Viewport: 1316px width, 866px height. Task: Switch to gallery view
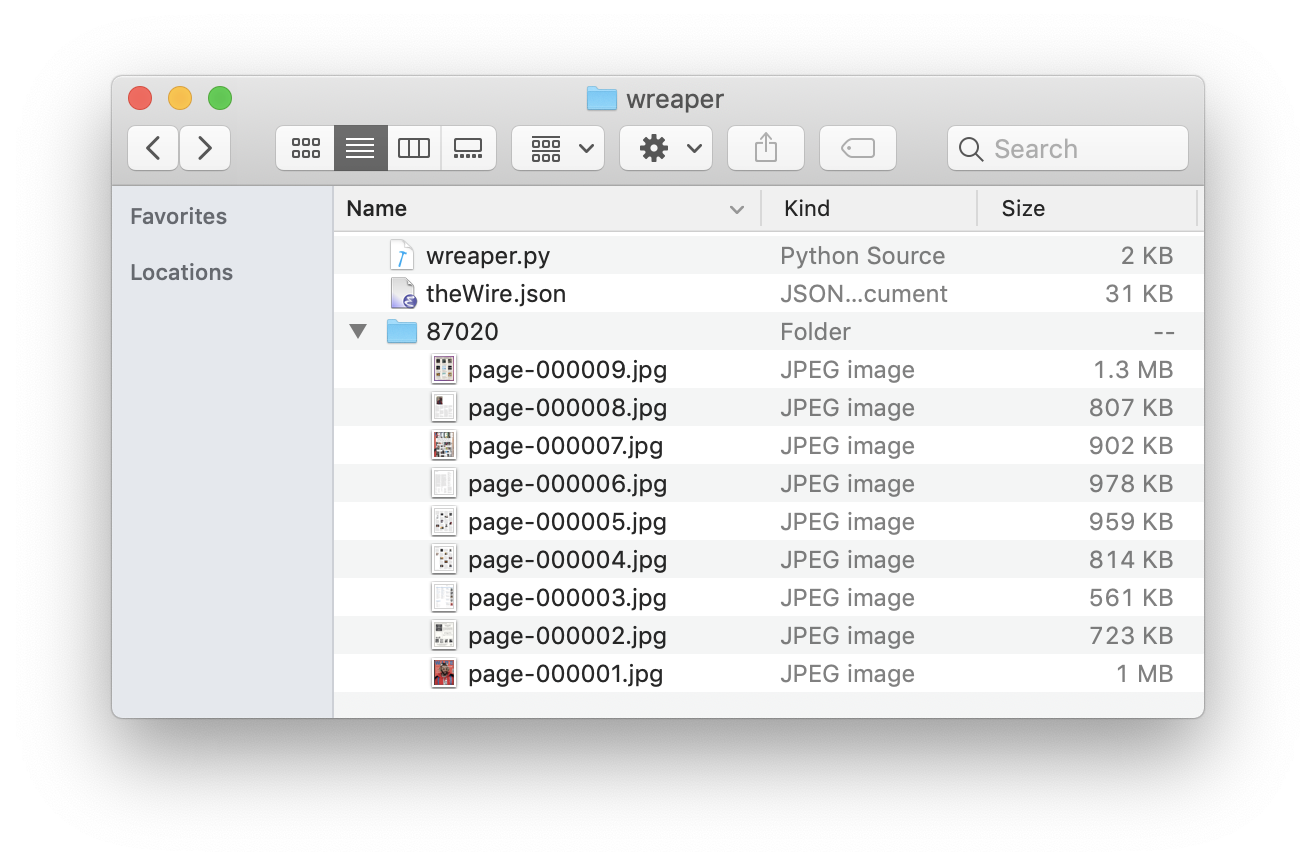(x=468, y=148)
